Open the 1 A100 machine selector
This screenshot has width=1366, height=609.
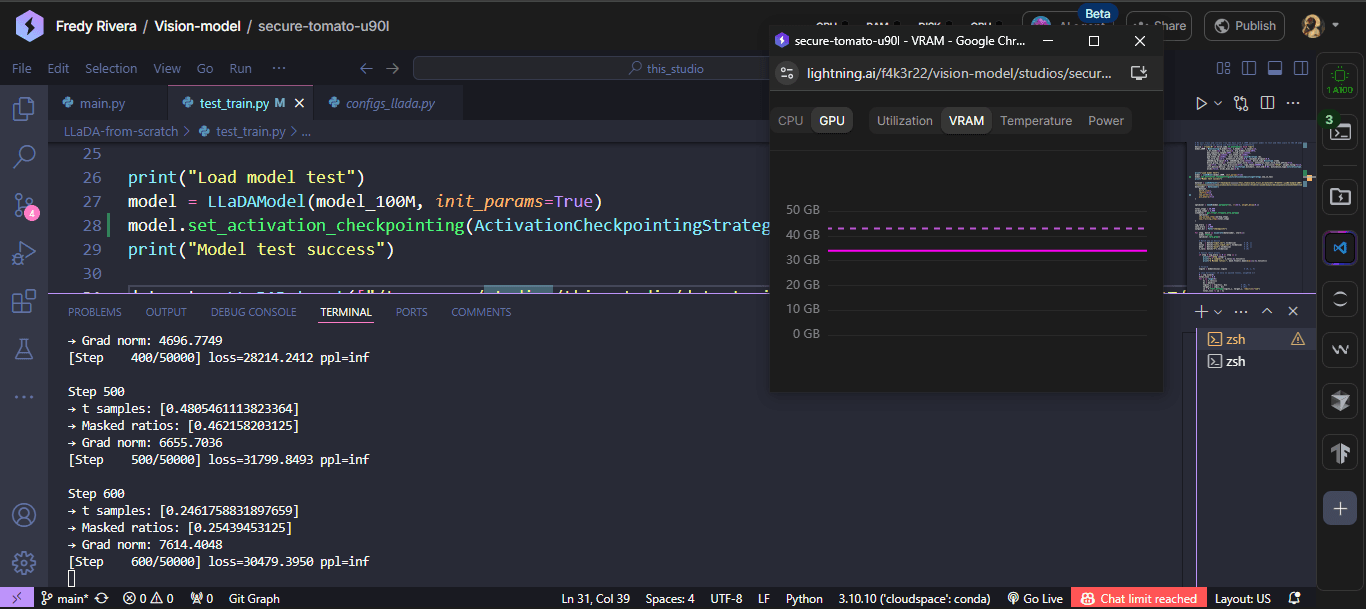click(1339, 78)
